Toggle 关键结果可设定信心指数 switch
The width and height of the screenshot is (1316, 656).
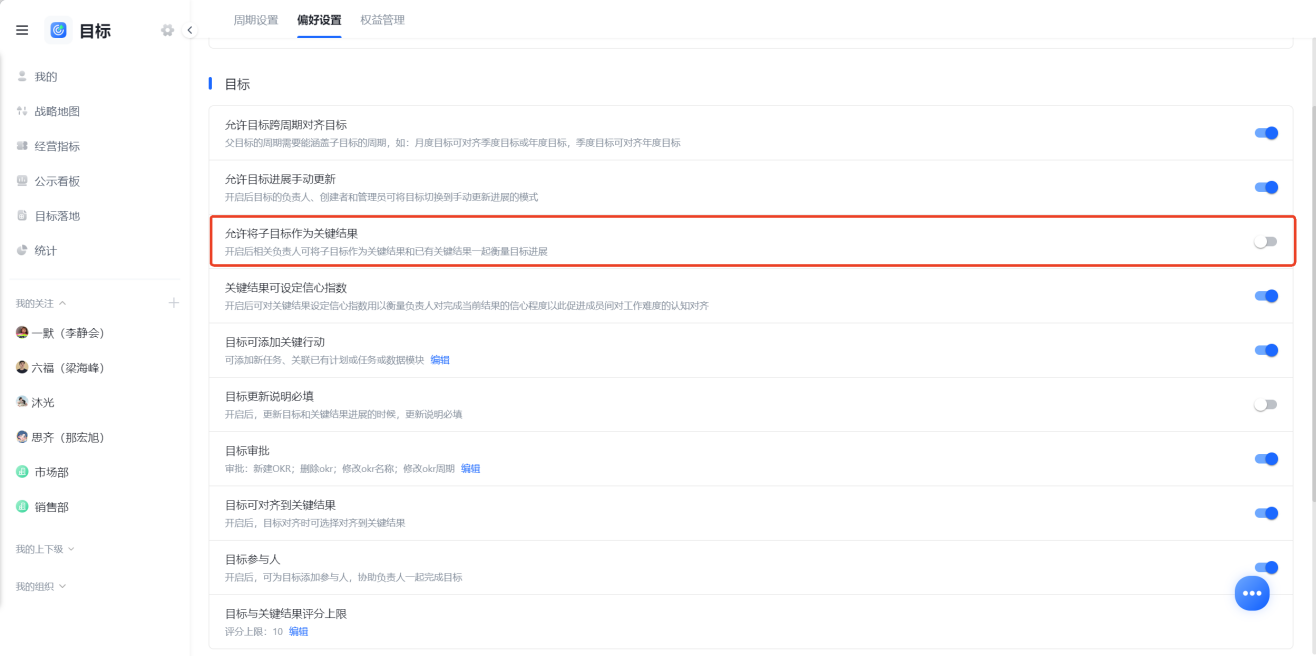(x=1266, y=296)
